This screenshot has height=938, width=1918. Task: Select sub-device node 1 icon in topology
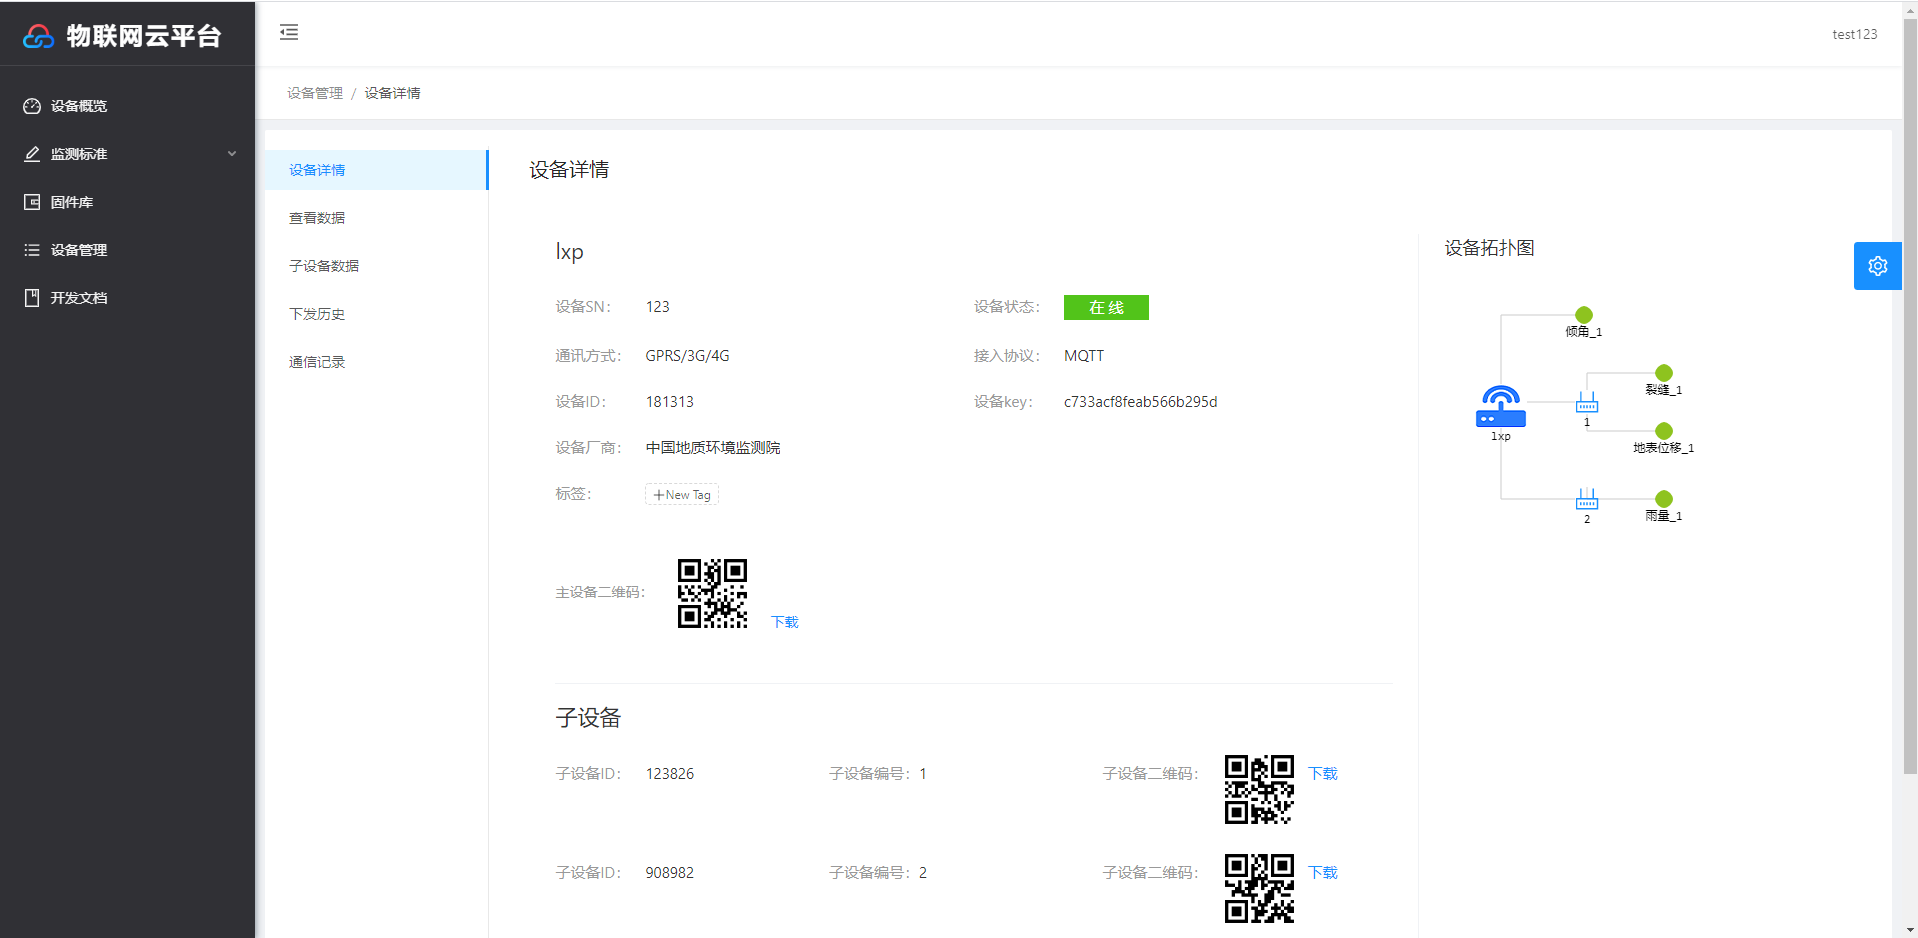1587,402
